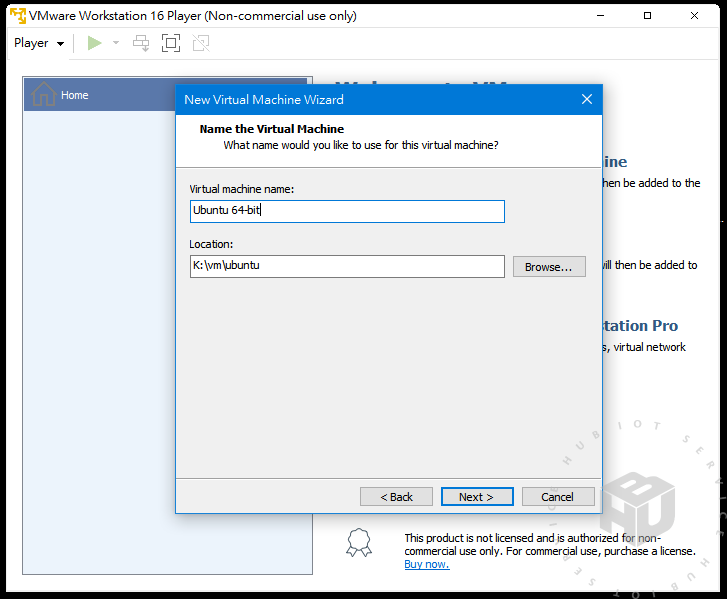Screen dimensions: 727x599
Task: Click the Location path field
Action: click(347, 266)
